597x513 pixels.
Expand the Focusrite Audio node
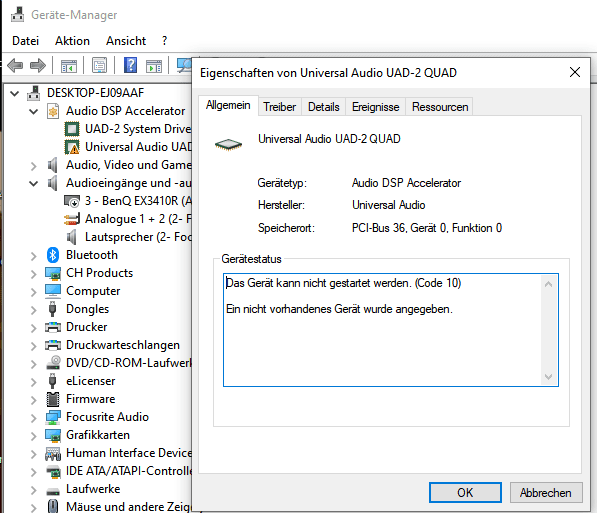click(x=34, y=418)
